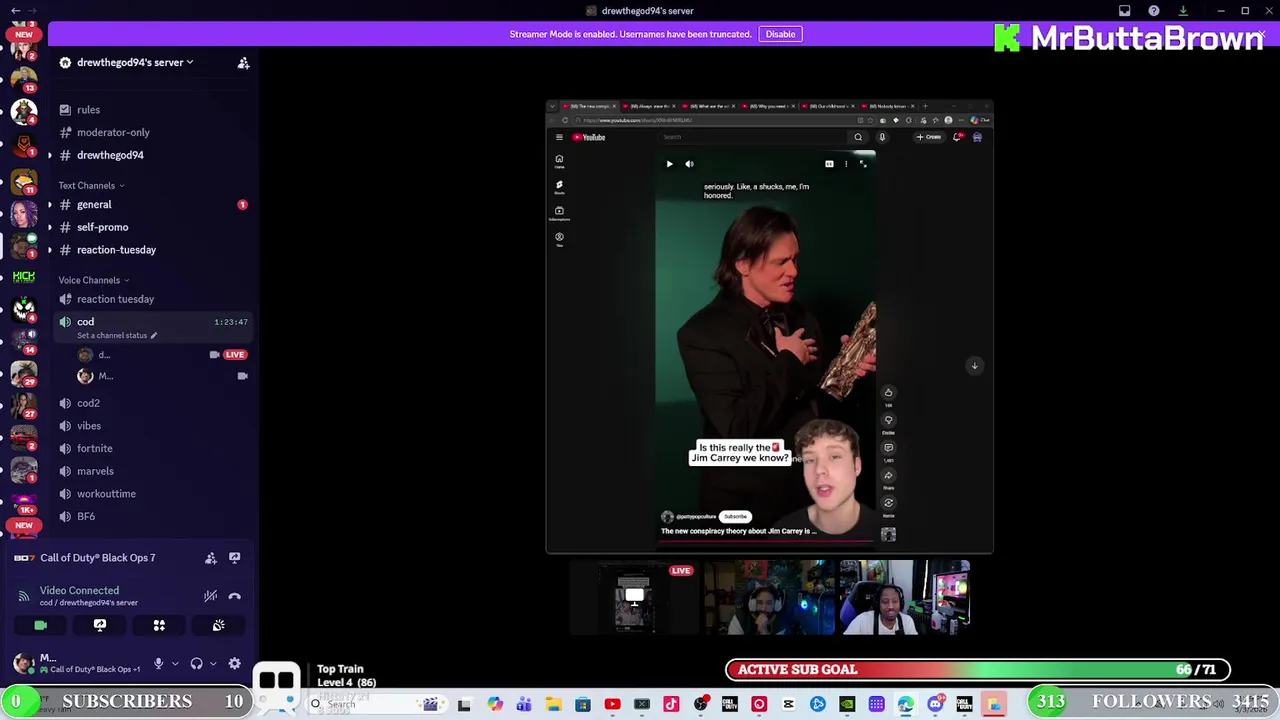Collapse the Voice Channels category
Screen dimensions: 1280x720
pos(93,280)
